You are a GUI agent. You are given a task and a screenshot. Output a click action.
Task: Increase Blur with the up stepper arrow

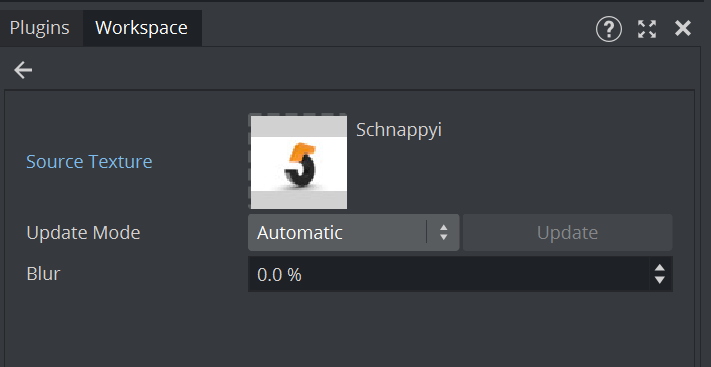click(x=660, y=268)
